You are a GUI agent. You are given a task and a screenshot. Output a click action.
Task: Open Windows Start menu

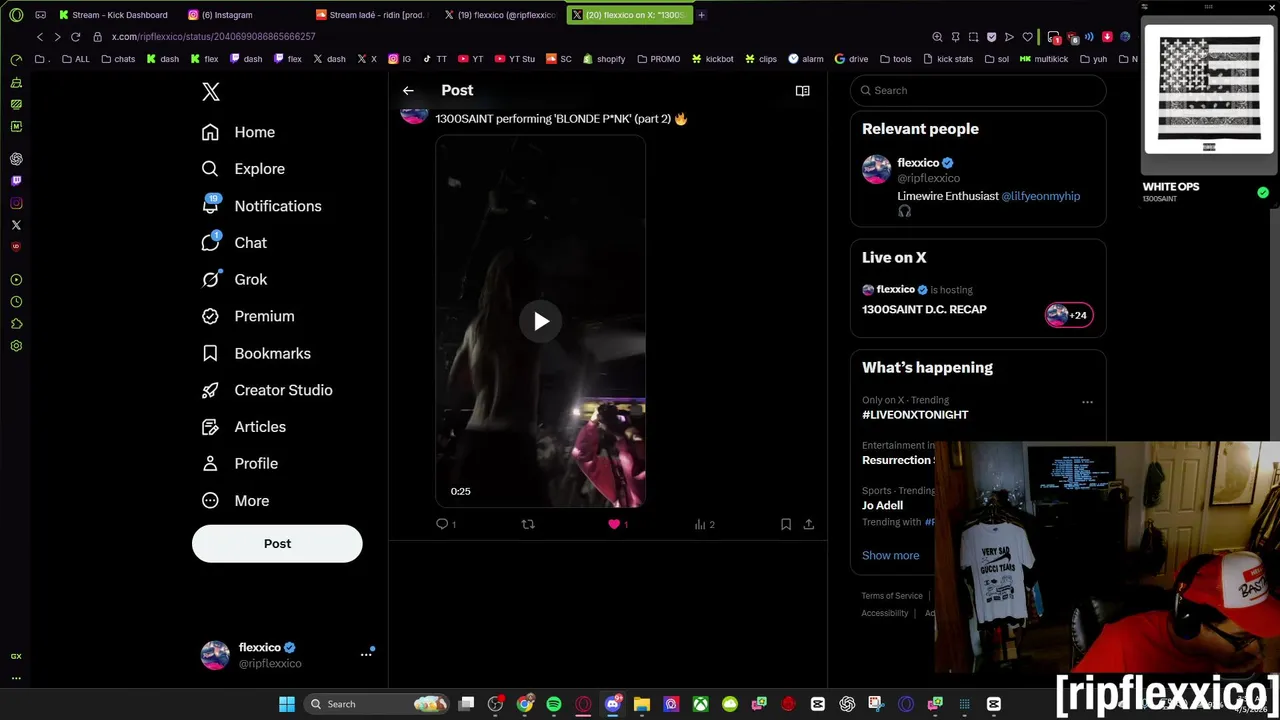(287, 704)
